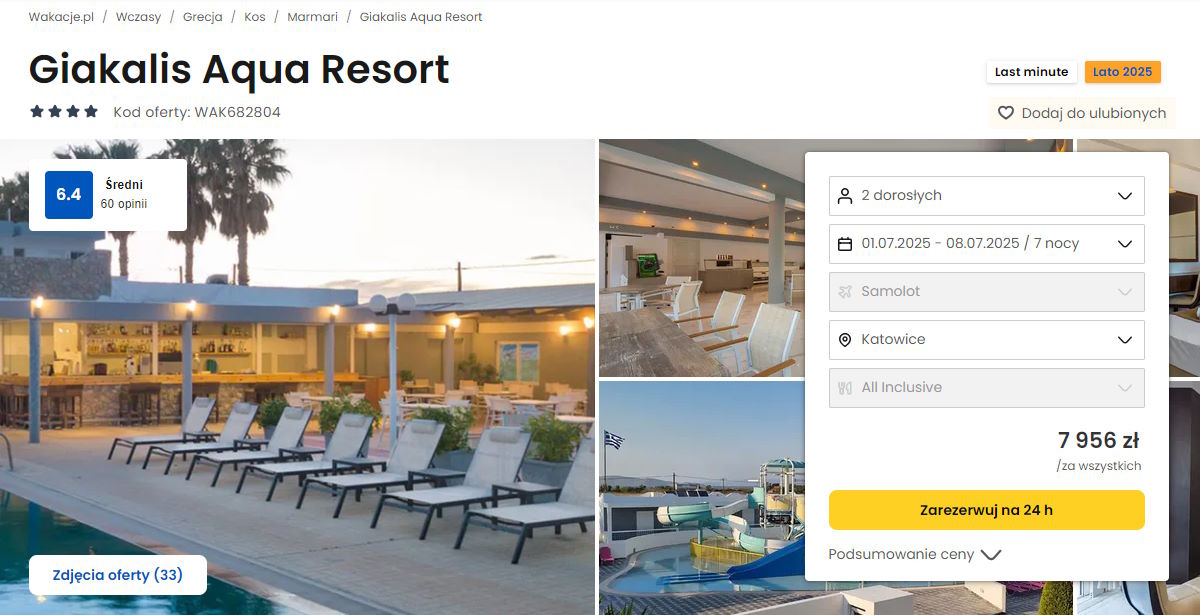
Task: Open the Wczasy breadcrumb link
Action: (x=138, y=17)
